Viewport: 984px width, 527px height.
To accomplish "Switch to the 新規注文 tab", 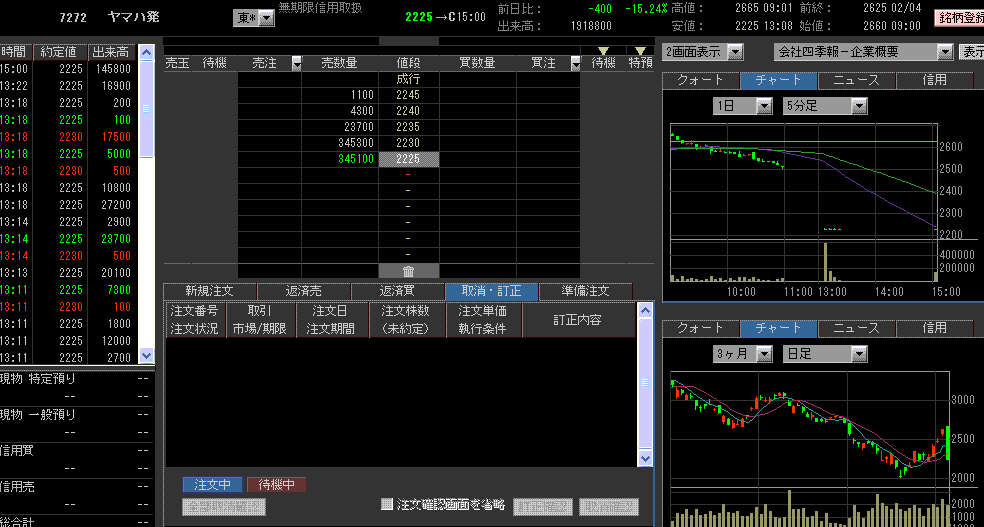I will tap(208, 291).
